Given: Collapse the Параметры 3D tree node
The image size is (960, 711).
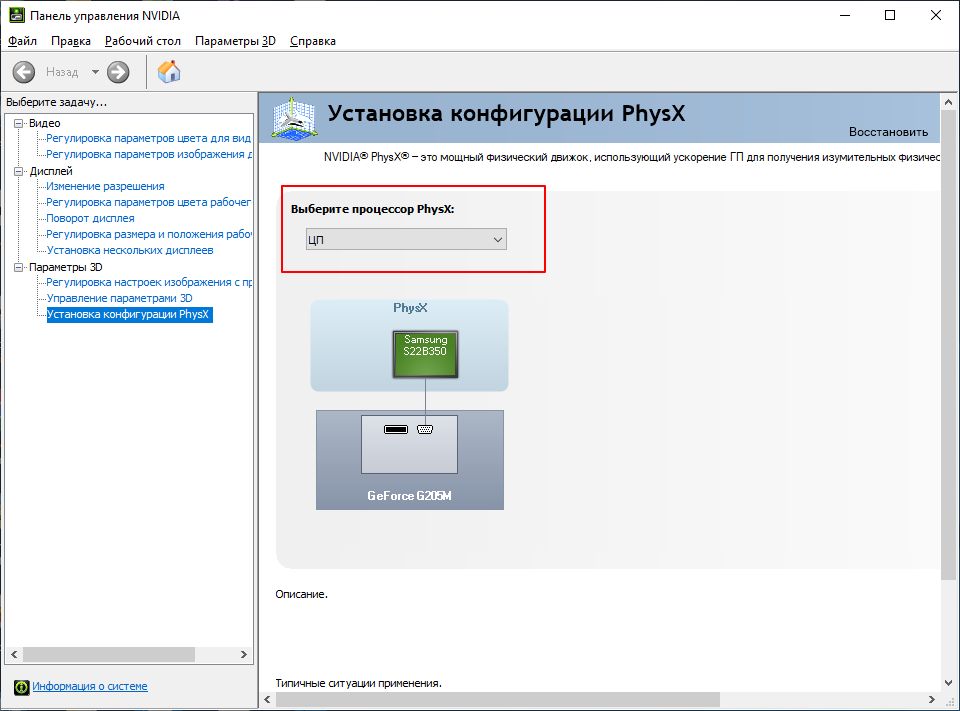Looking at the screenshot, I should [x=18, y=267].
